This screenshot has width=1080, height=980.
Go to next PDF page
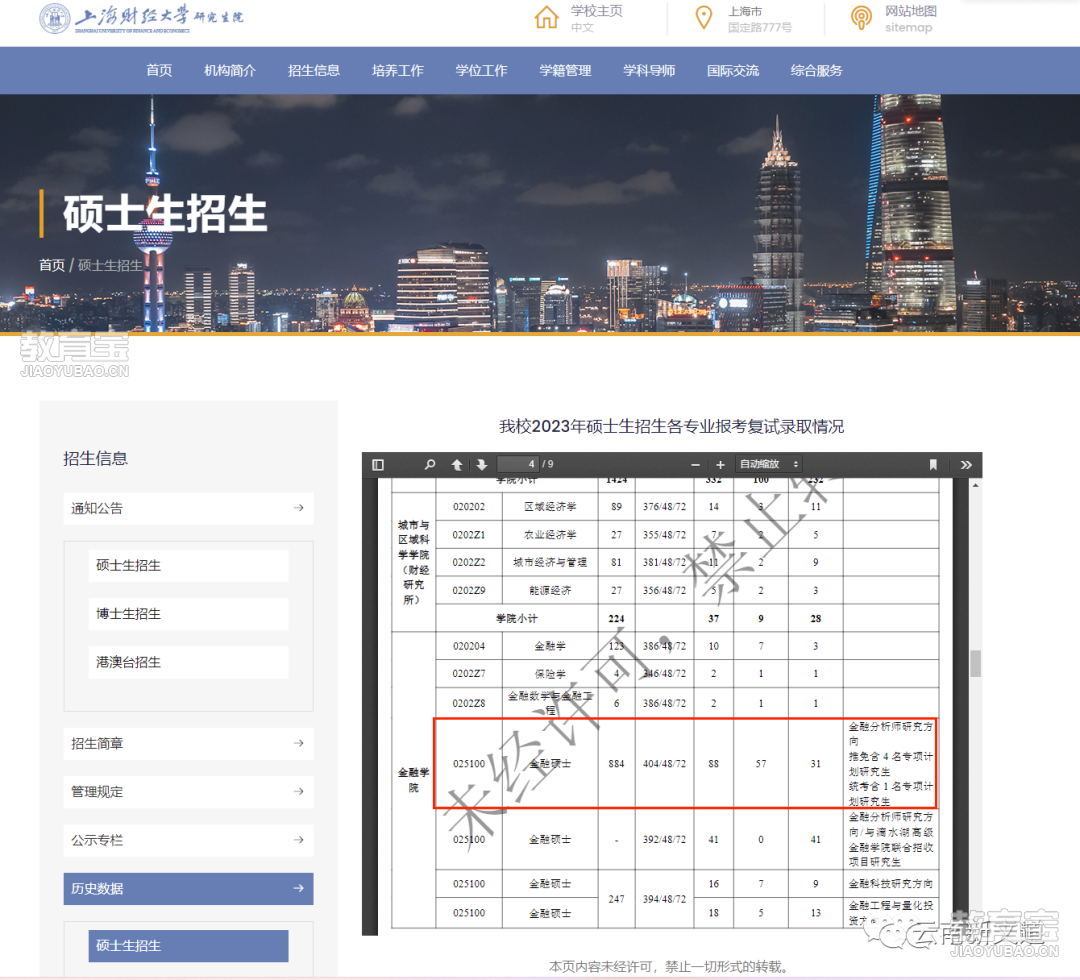(x=481, y=464)
